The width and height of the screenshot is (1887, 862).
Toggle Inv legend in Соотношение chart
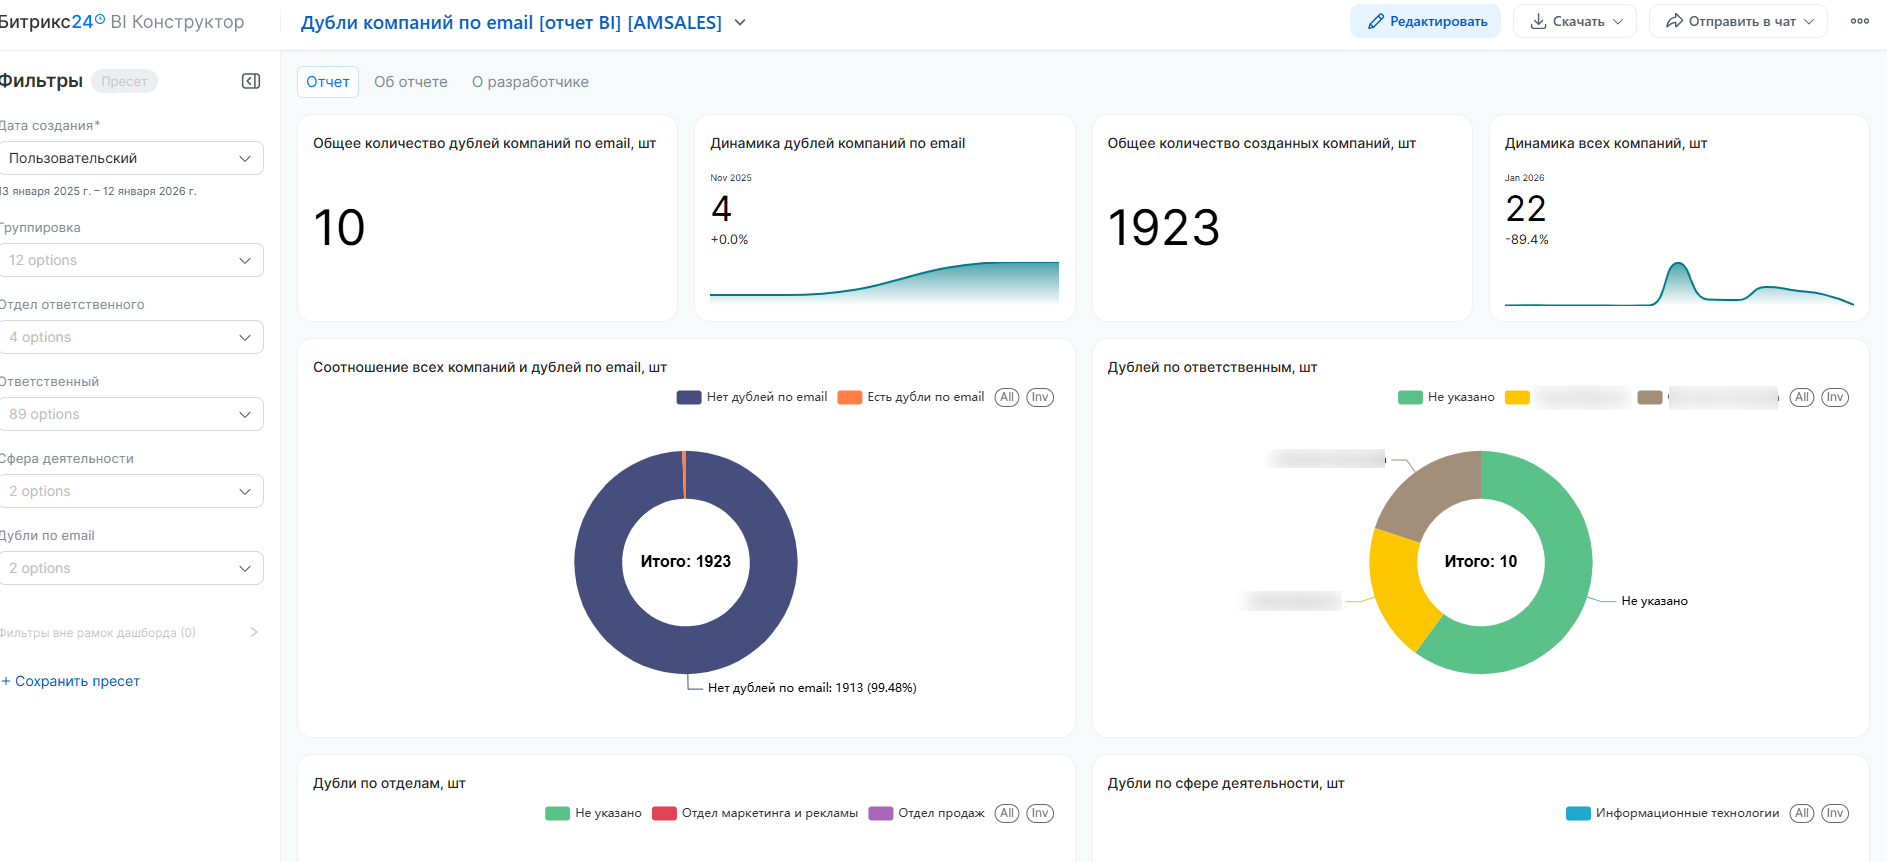(x=1040, y=397)
